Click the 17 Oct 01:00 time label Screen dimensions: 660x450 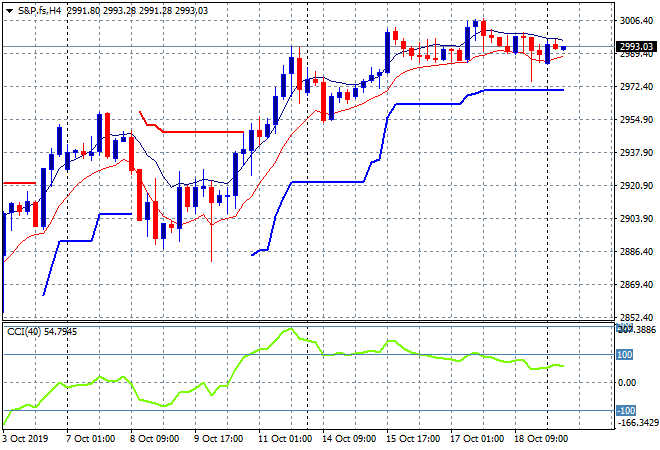(477, 439)
